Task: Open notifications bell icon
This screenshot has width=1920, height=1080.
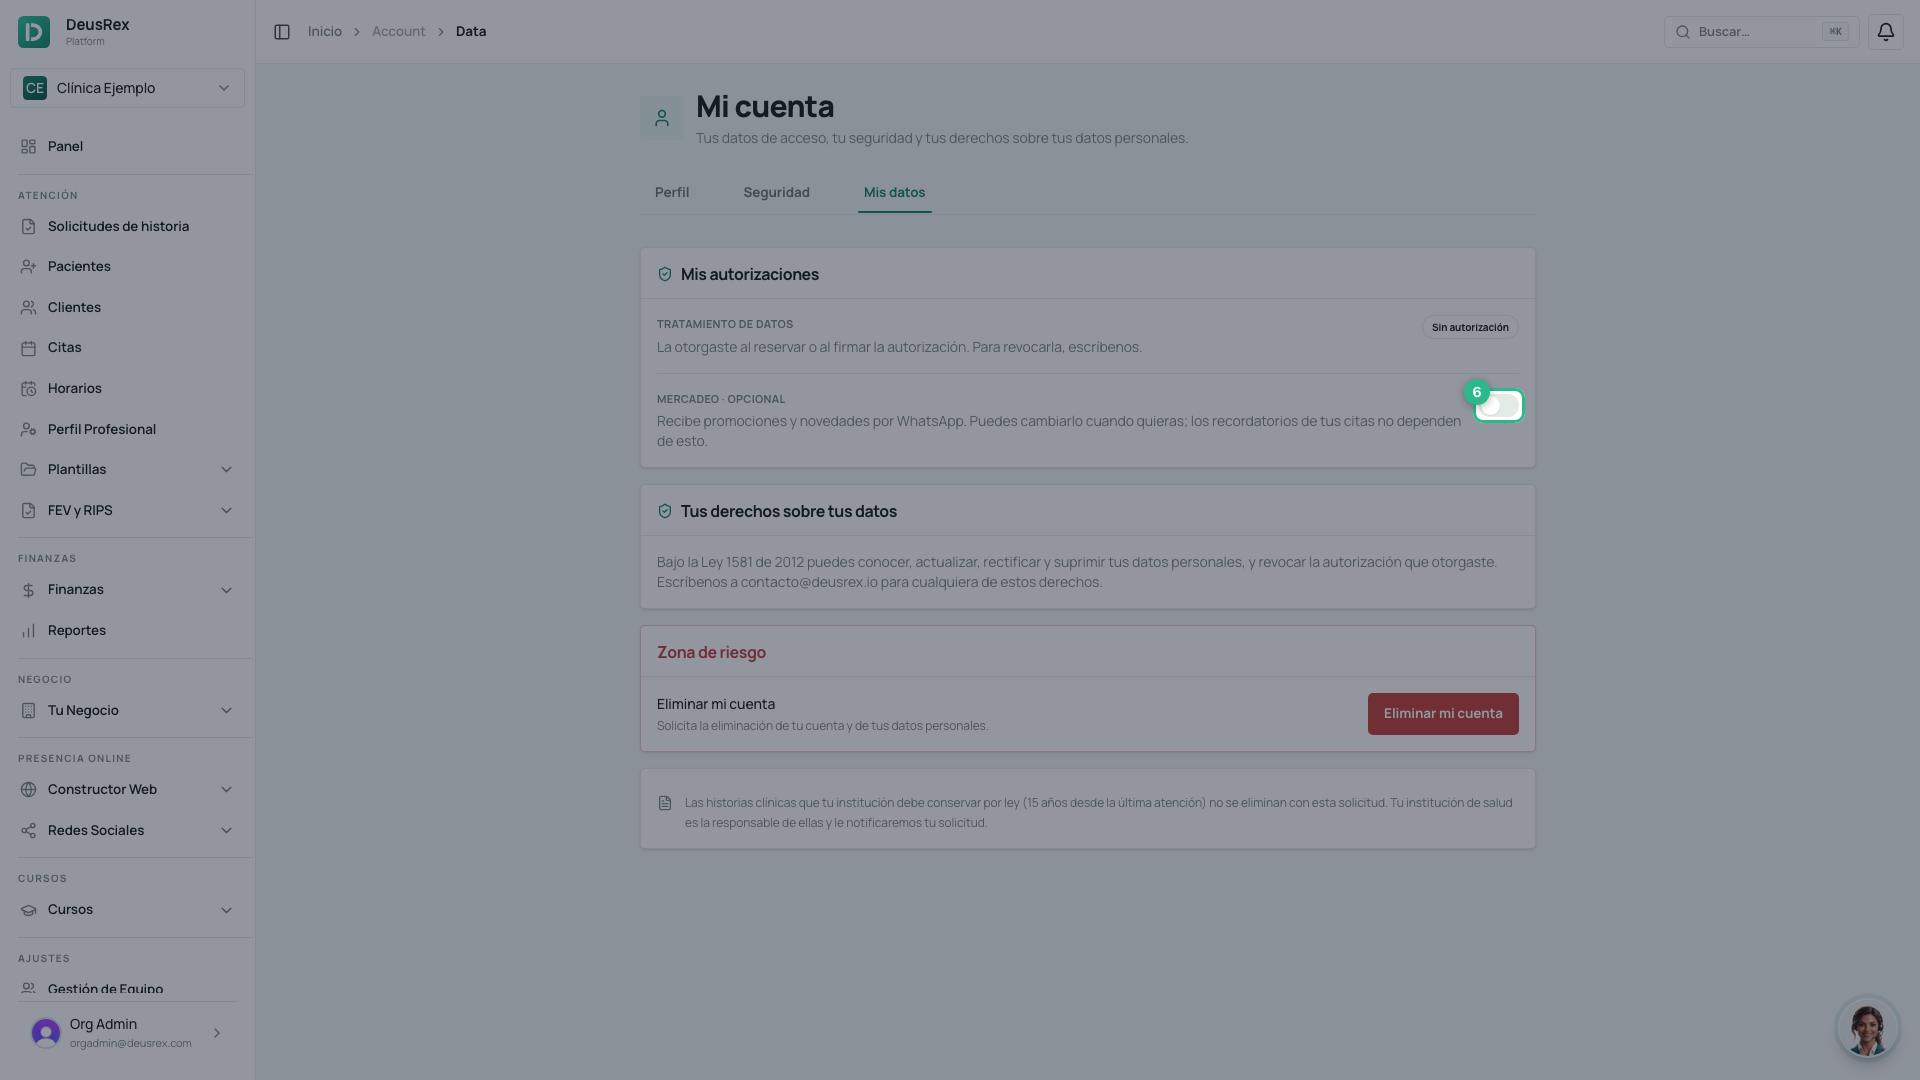Action: [x=1885, y=32]
